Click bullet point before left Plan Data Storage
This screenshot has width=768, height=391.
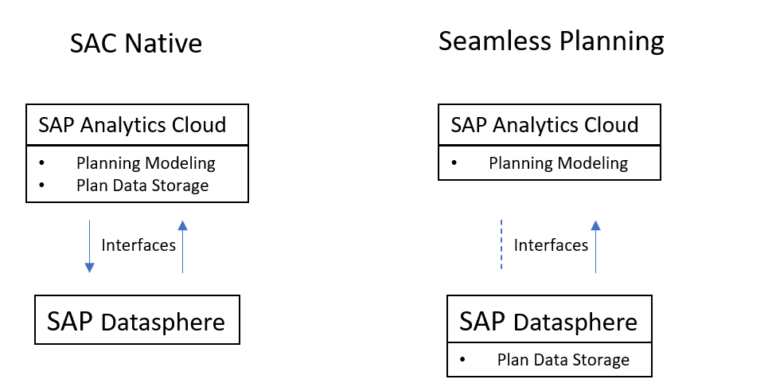pyautogui.click(x=41, y=185)
